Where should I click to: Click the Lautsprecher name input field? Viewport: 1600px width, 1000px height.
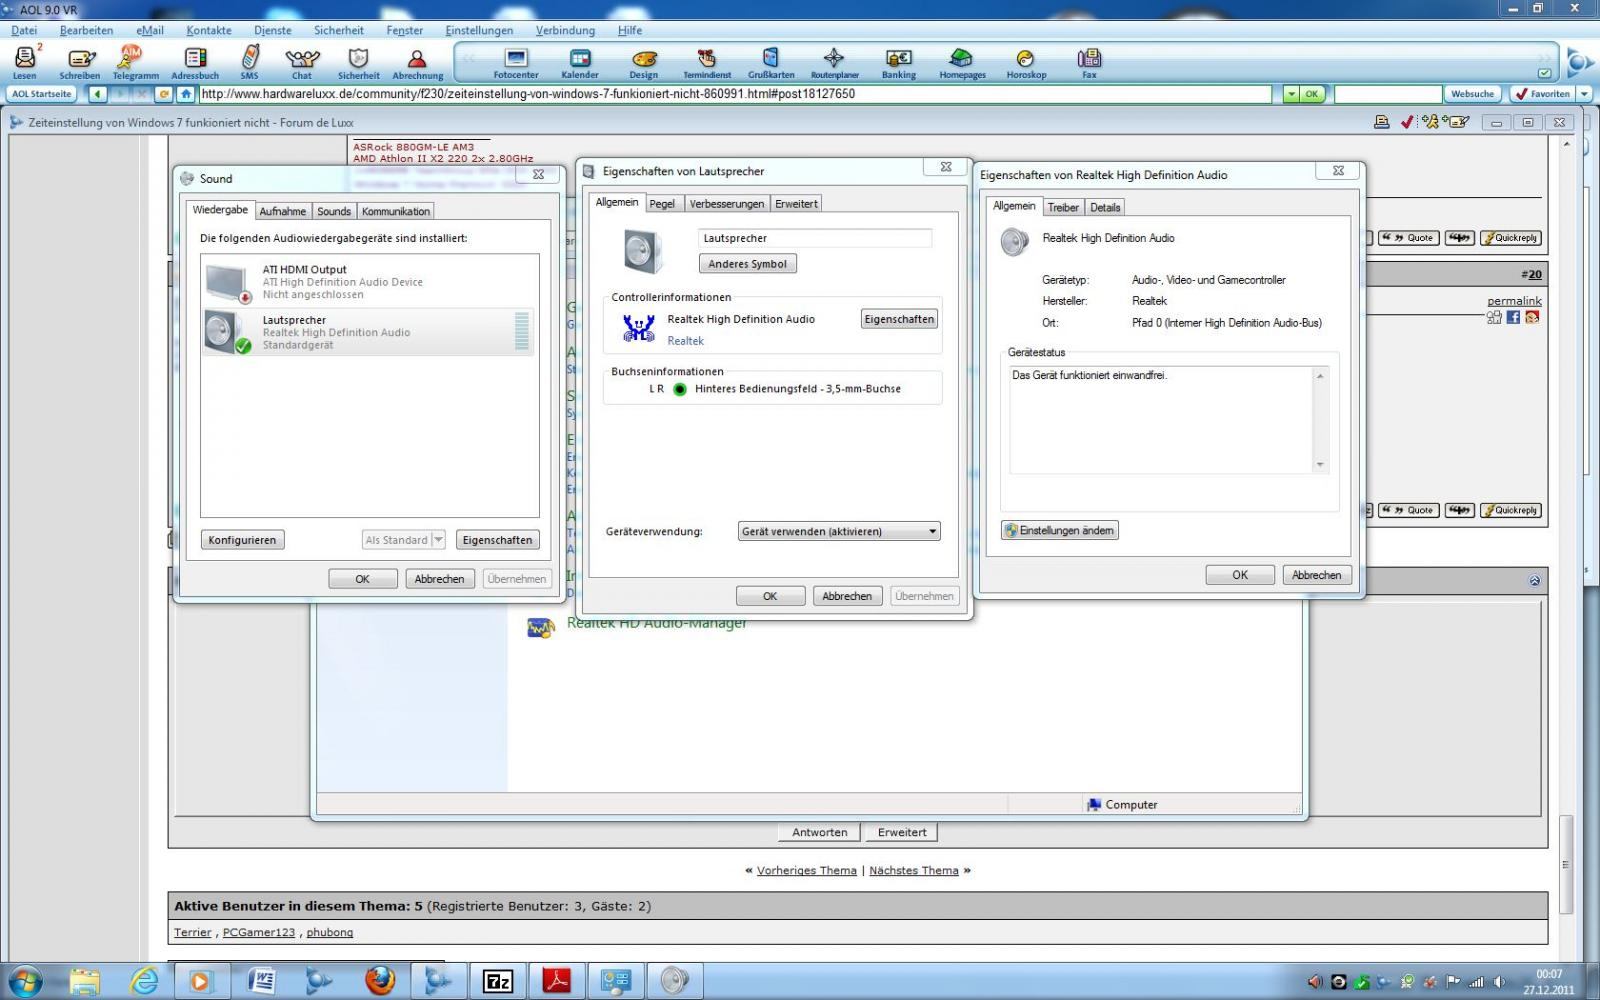pos(815,238)
